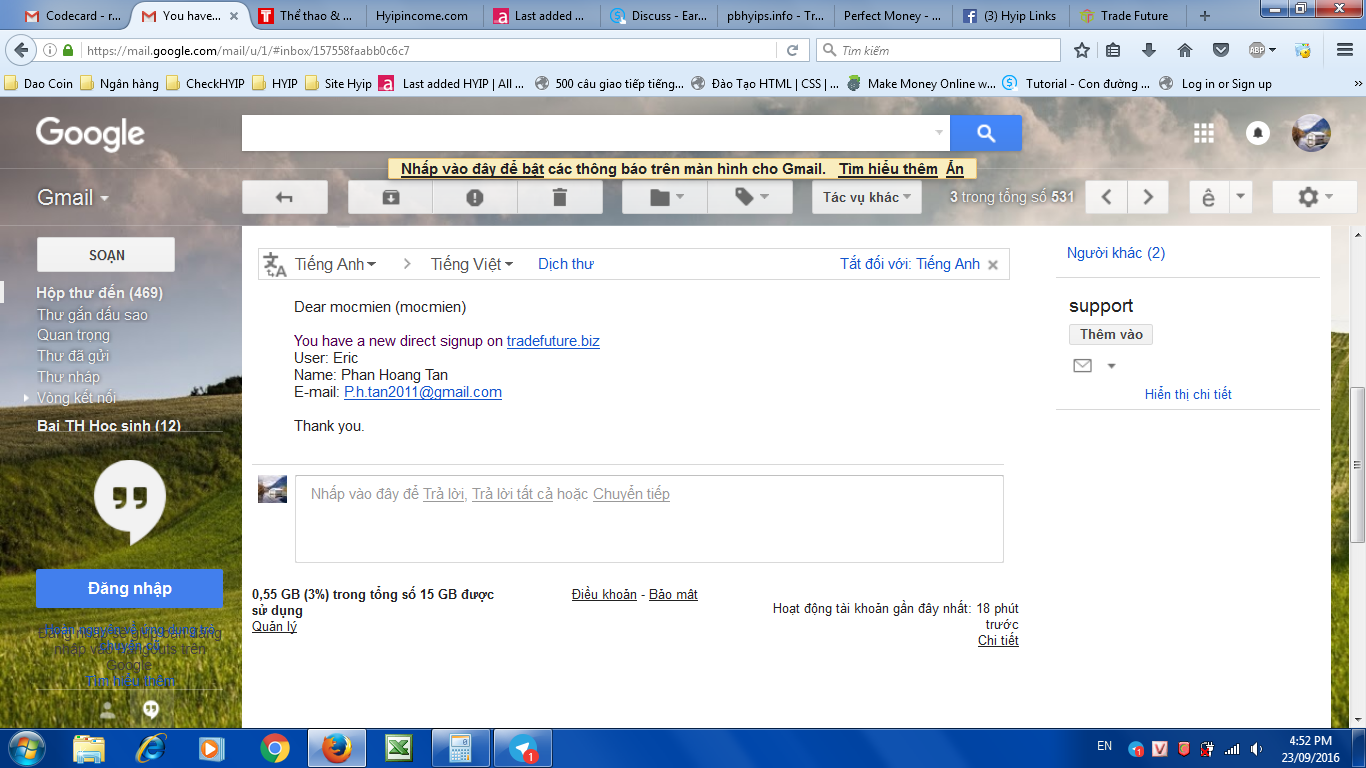Open Bai TH Hoc sinh label
This screenshot has height=768, width=1366.
(109, 426)
